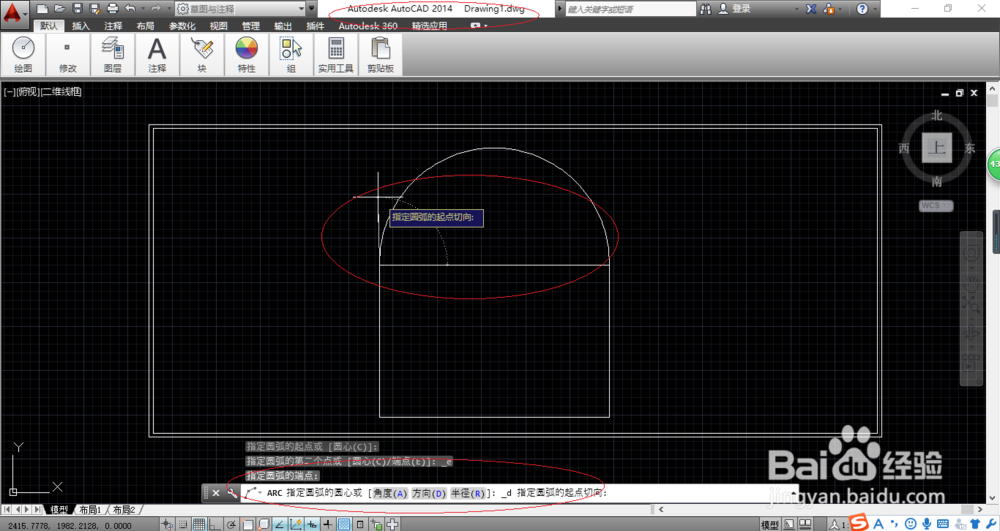
Task: Open the 特性 properties color wheel panel
Action: point(246,54)
